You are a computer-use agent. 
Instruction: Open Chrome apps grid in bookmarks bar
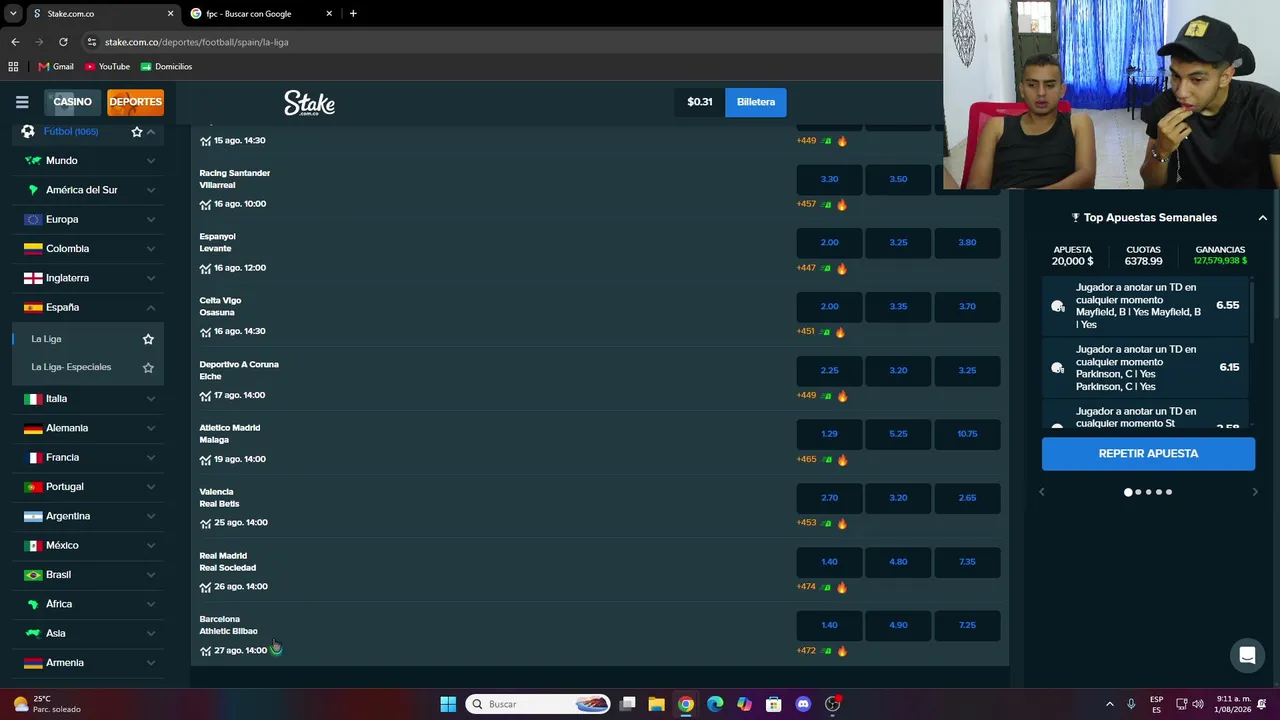(13, 67)
